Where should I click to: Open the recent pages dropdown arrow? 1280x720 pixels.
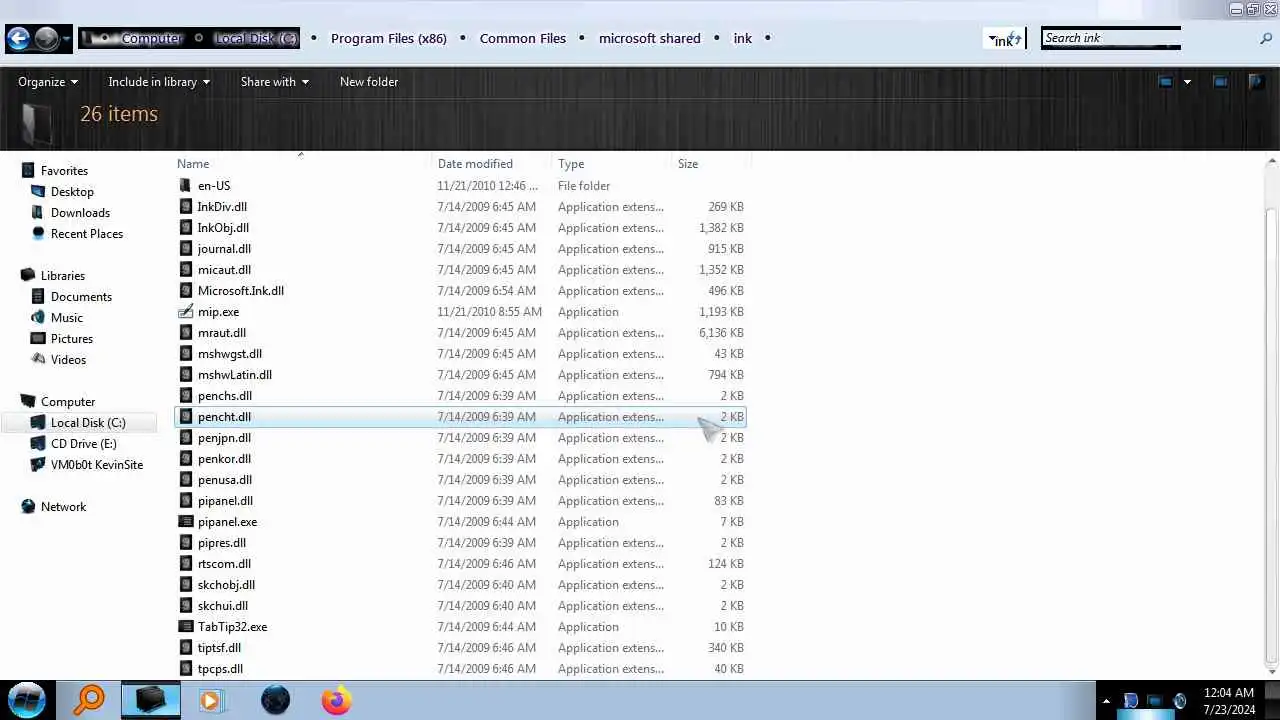point(67,39)
